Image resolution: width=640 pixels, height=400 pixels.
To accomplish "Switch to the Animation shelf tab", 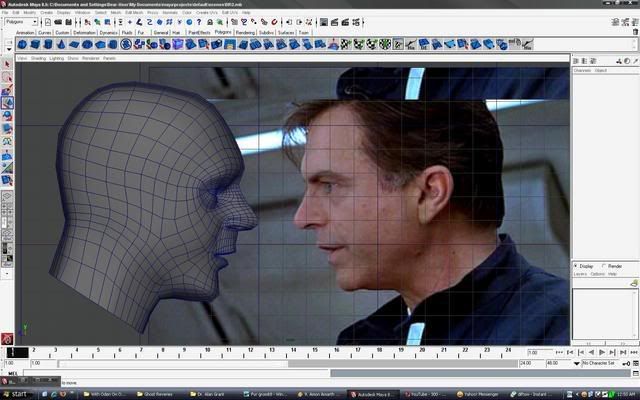I will 25,32.
